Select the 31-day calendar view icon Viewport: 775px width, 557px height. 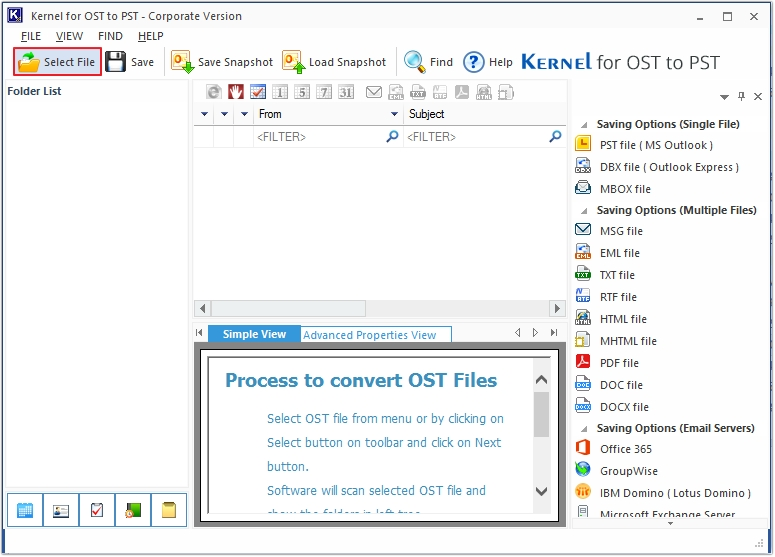tap(346, 92)
